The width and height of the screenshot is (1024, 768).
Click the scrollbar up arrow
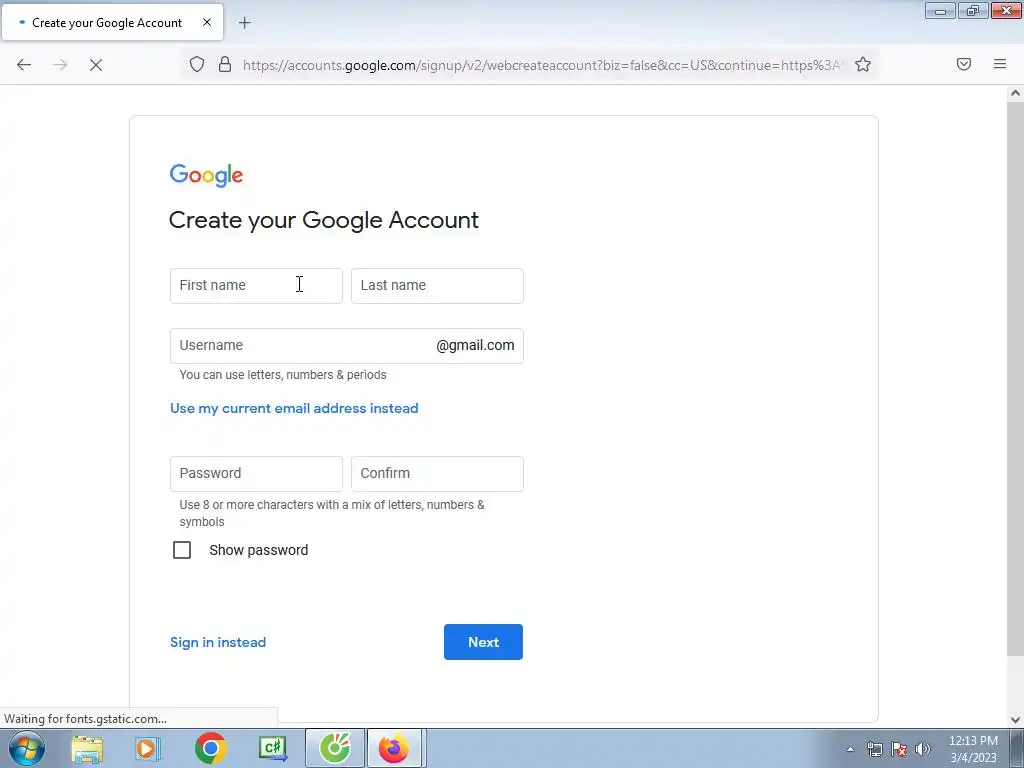click(1015, 93)
